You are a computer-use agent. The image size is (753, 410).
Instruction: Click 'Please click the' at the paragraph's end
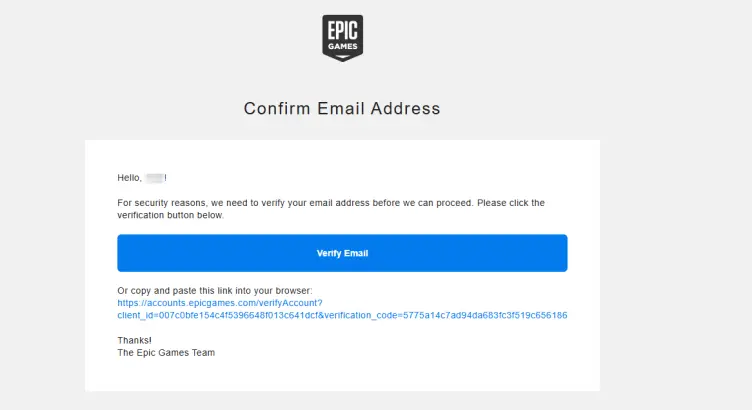(x=511, y=203)
